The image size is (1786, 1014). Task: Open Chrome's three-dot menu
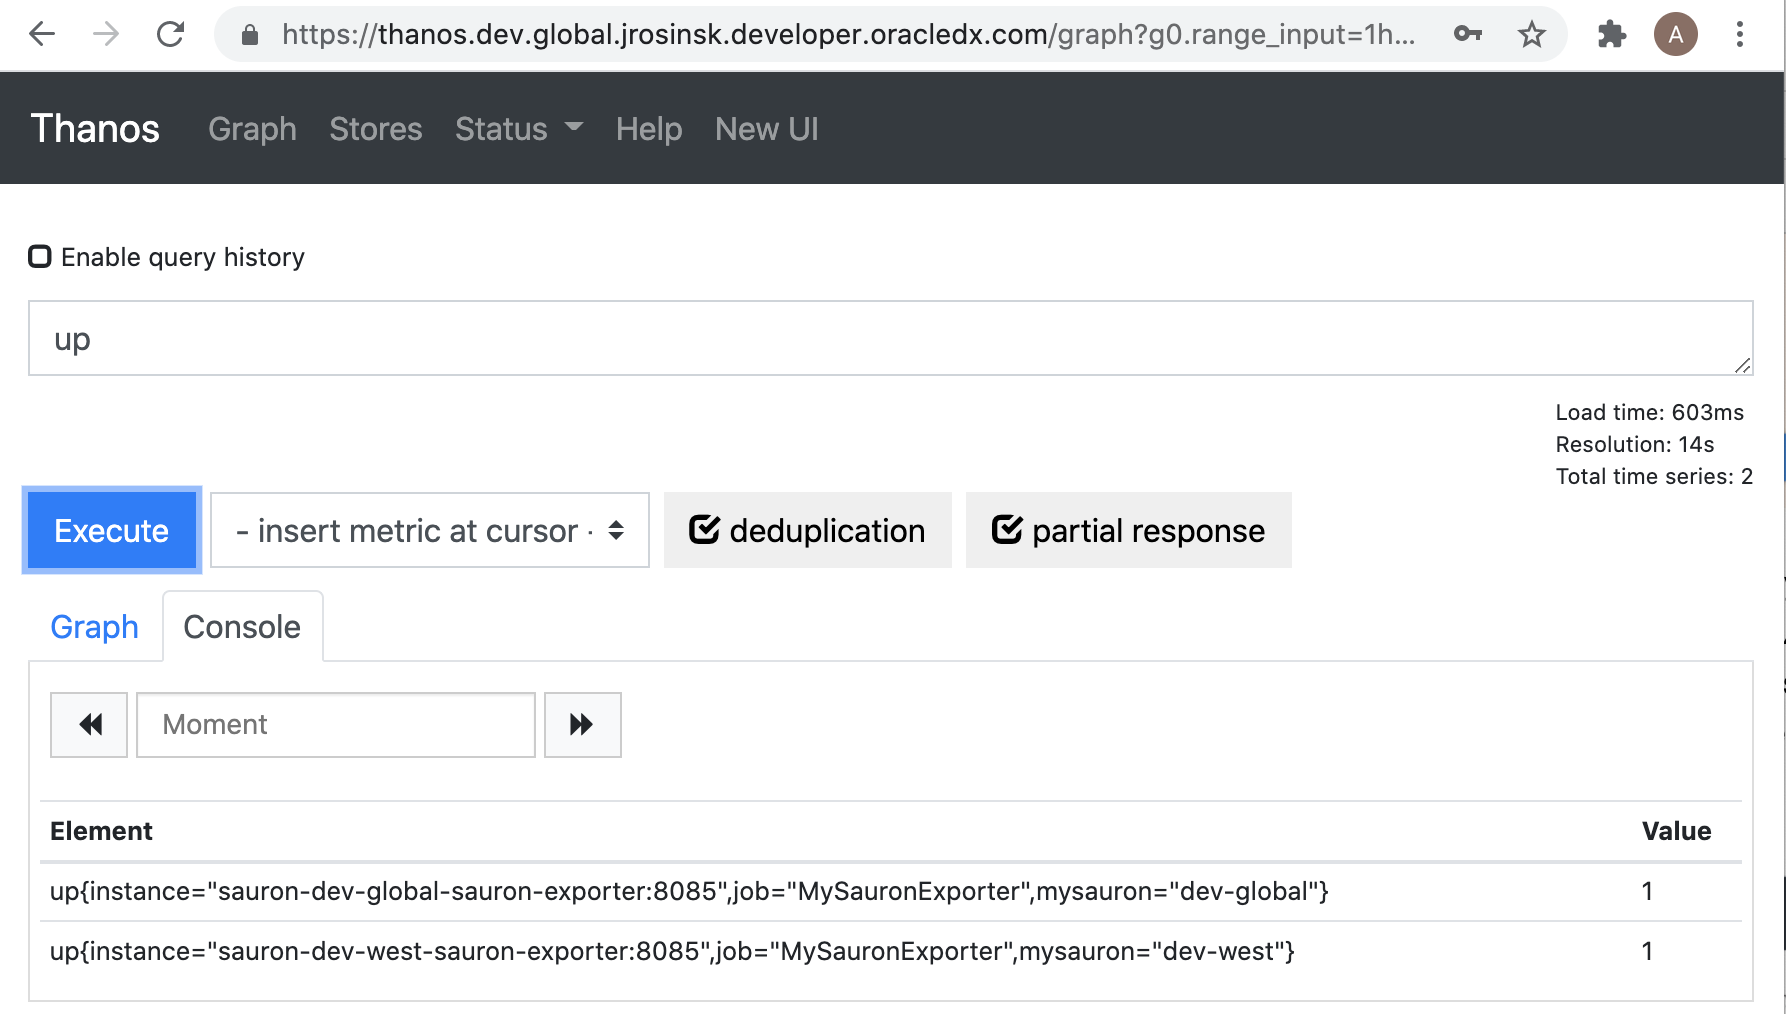(x=1739, y=35)
